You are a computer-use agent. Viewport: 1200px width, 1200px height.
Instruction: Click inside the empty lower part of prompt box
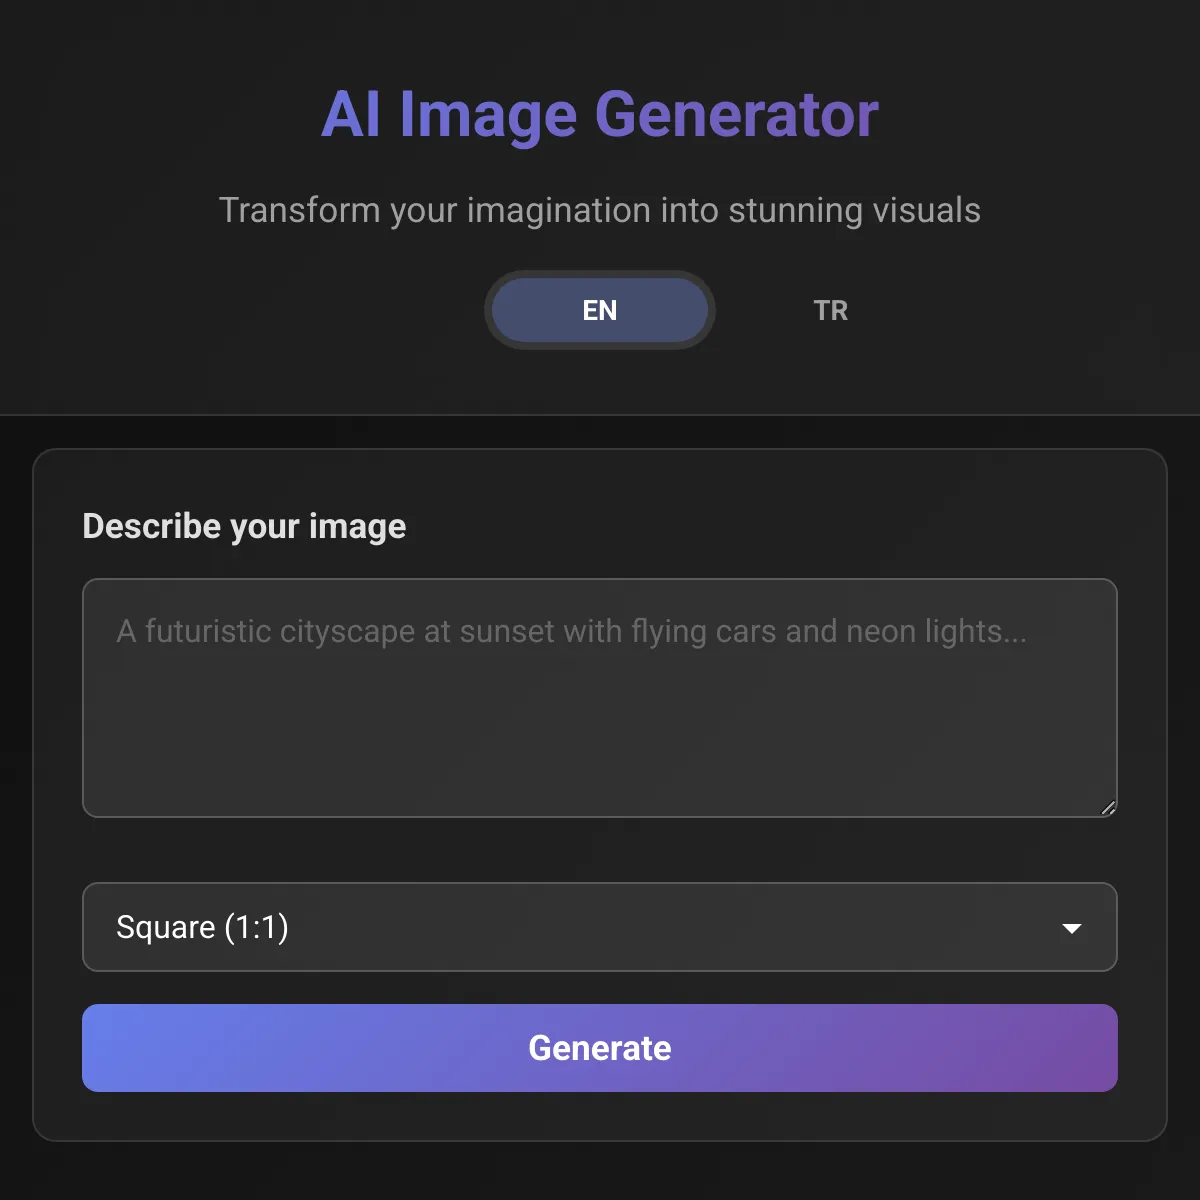[x=600, y=740]
